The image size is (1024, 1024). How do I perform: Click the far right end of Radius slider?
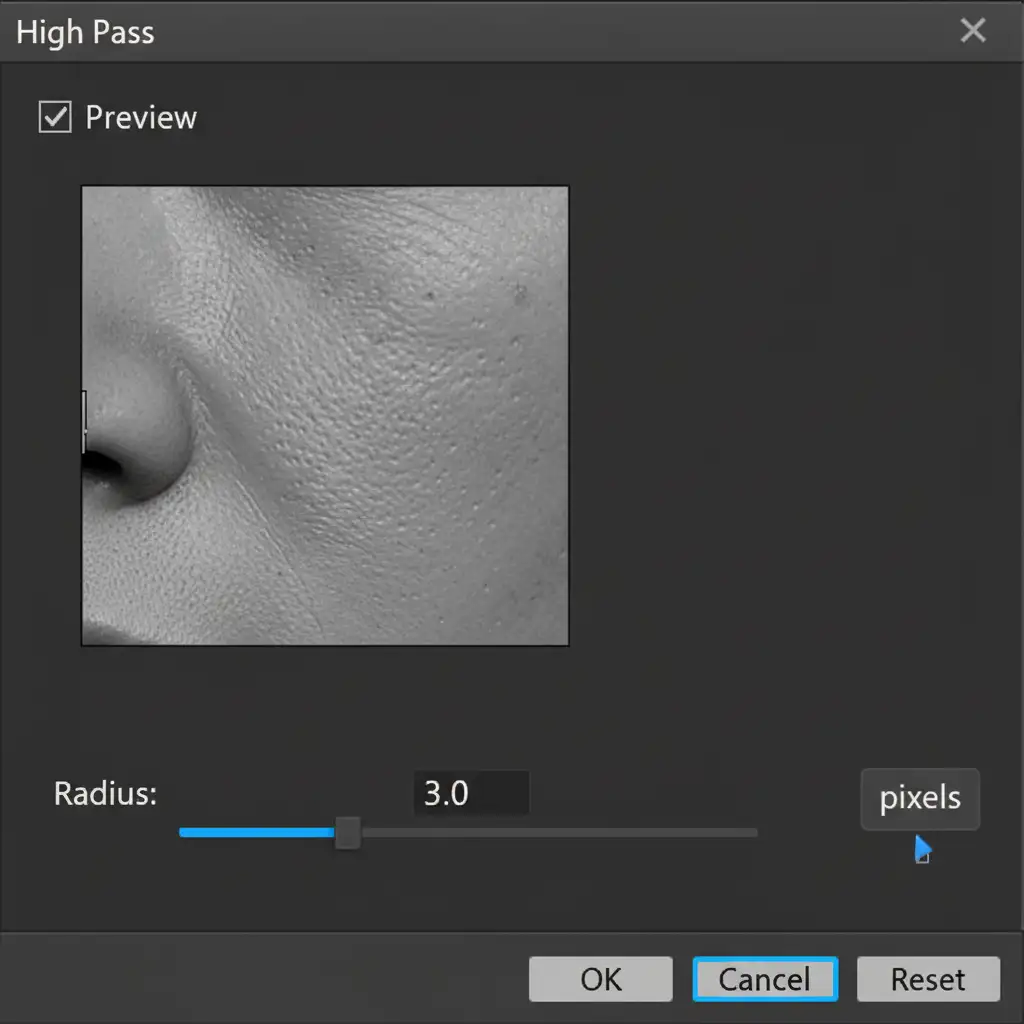(754, 832)
